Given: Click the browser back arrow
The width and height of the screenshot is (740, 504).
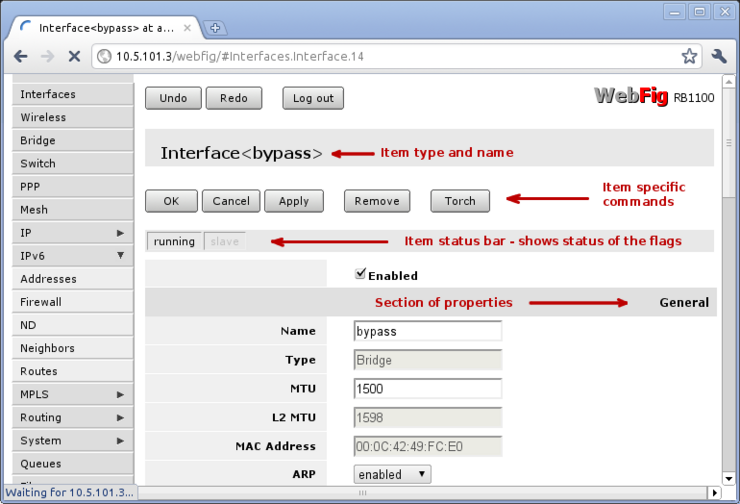Looking at the screenshot, I should point(21,57).
